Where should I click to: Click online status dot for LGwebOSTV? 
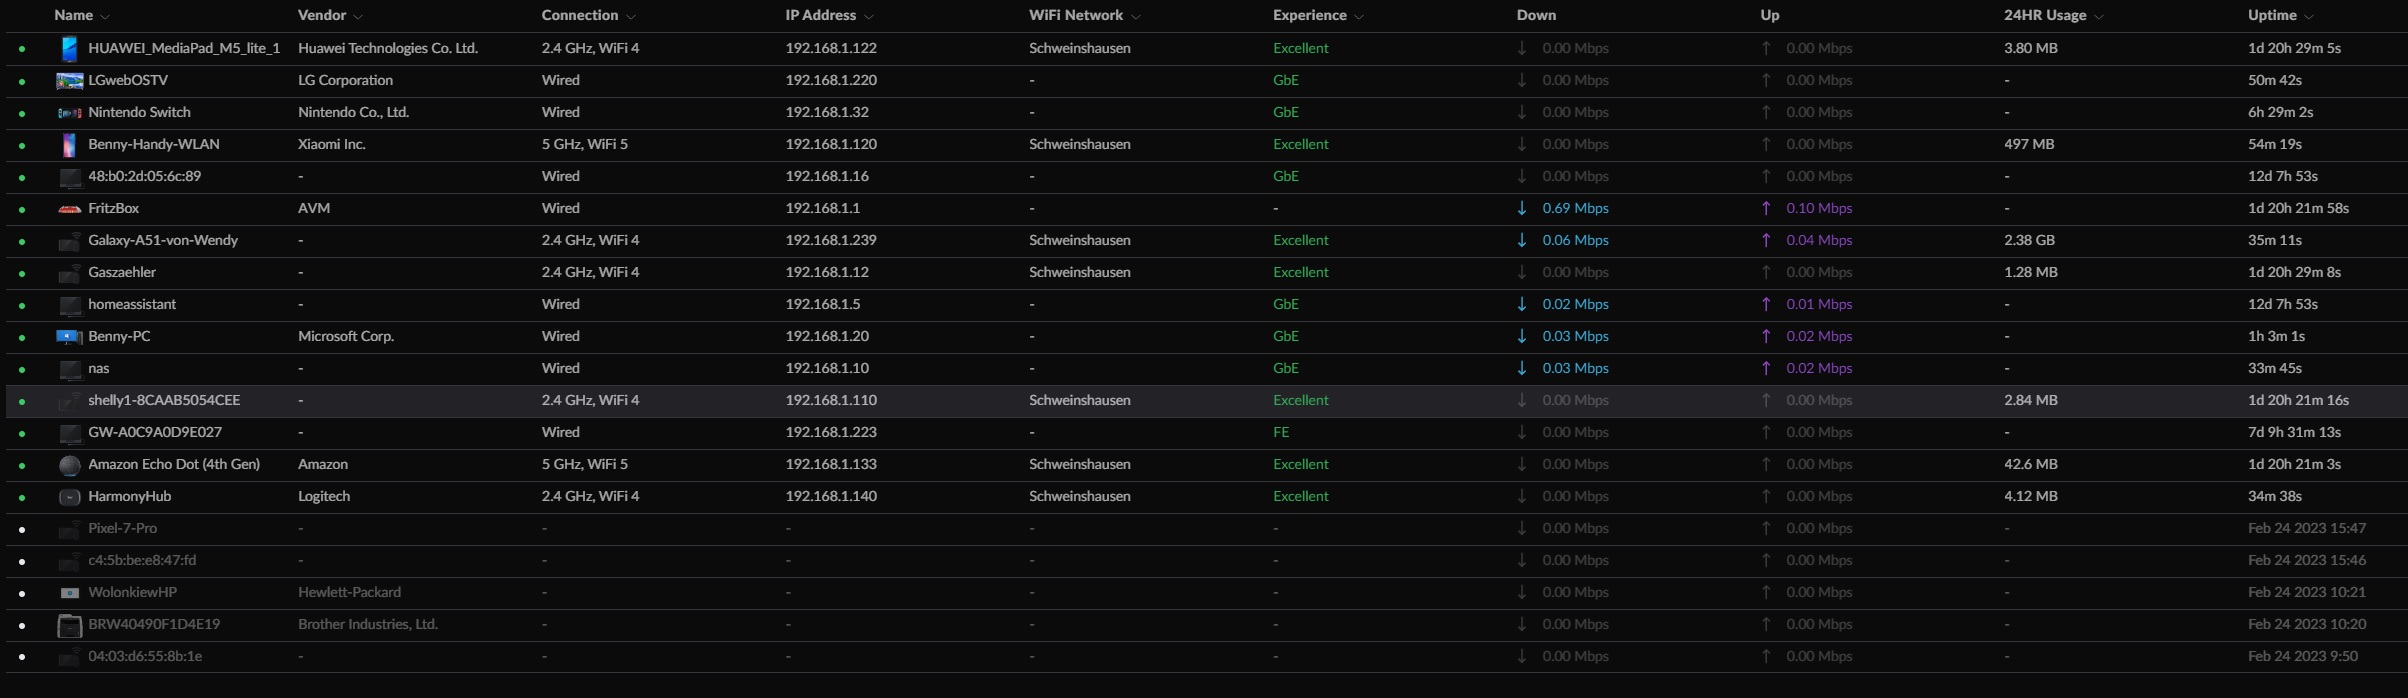click(x=22, y=81)
